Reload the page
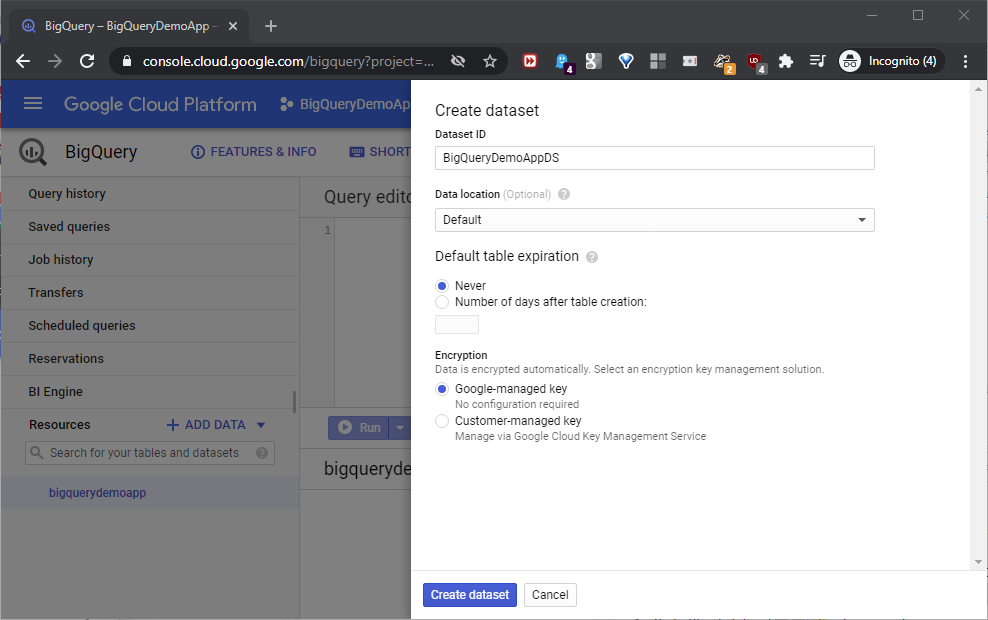This screenshot has width=988, height=620. click(x=87, y=61)
